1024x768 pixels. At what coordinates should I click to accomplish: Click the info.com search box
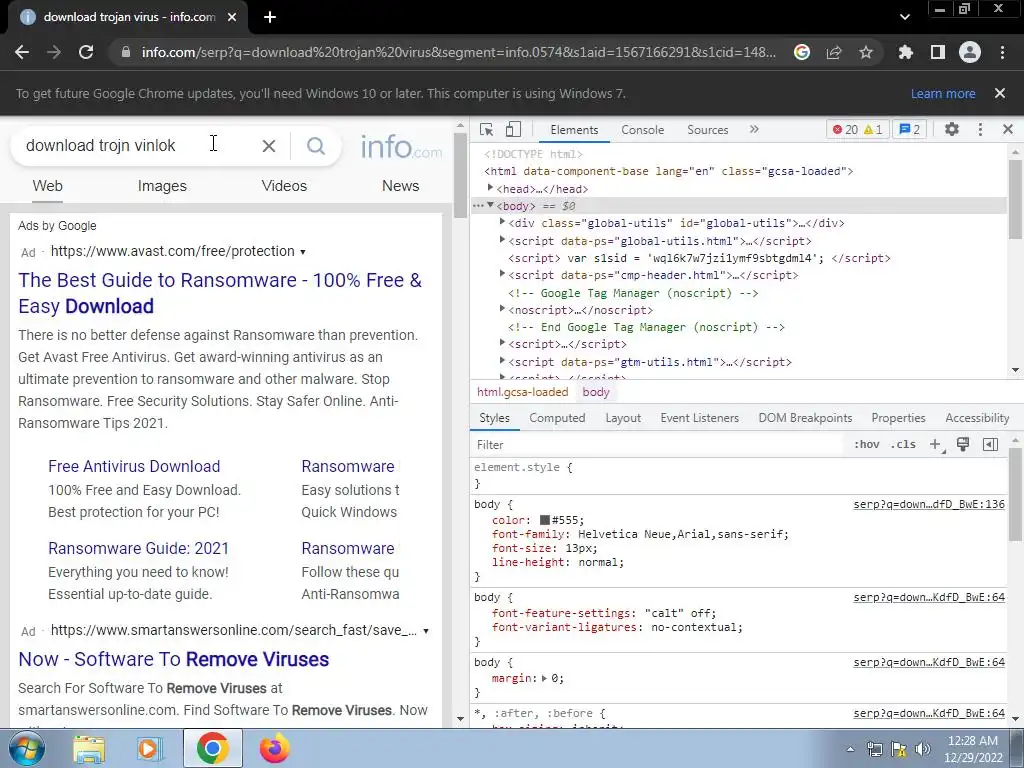click(x=137, y=146)
